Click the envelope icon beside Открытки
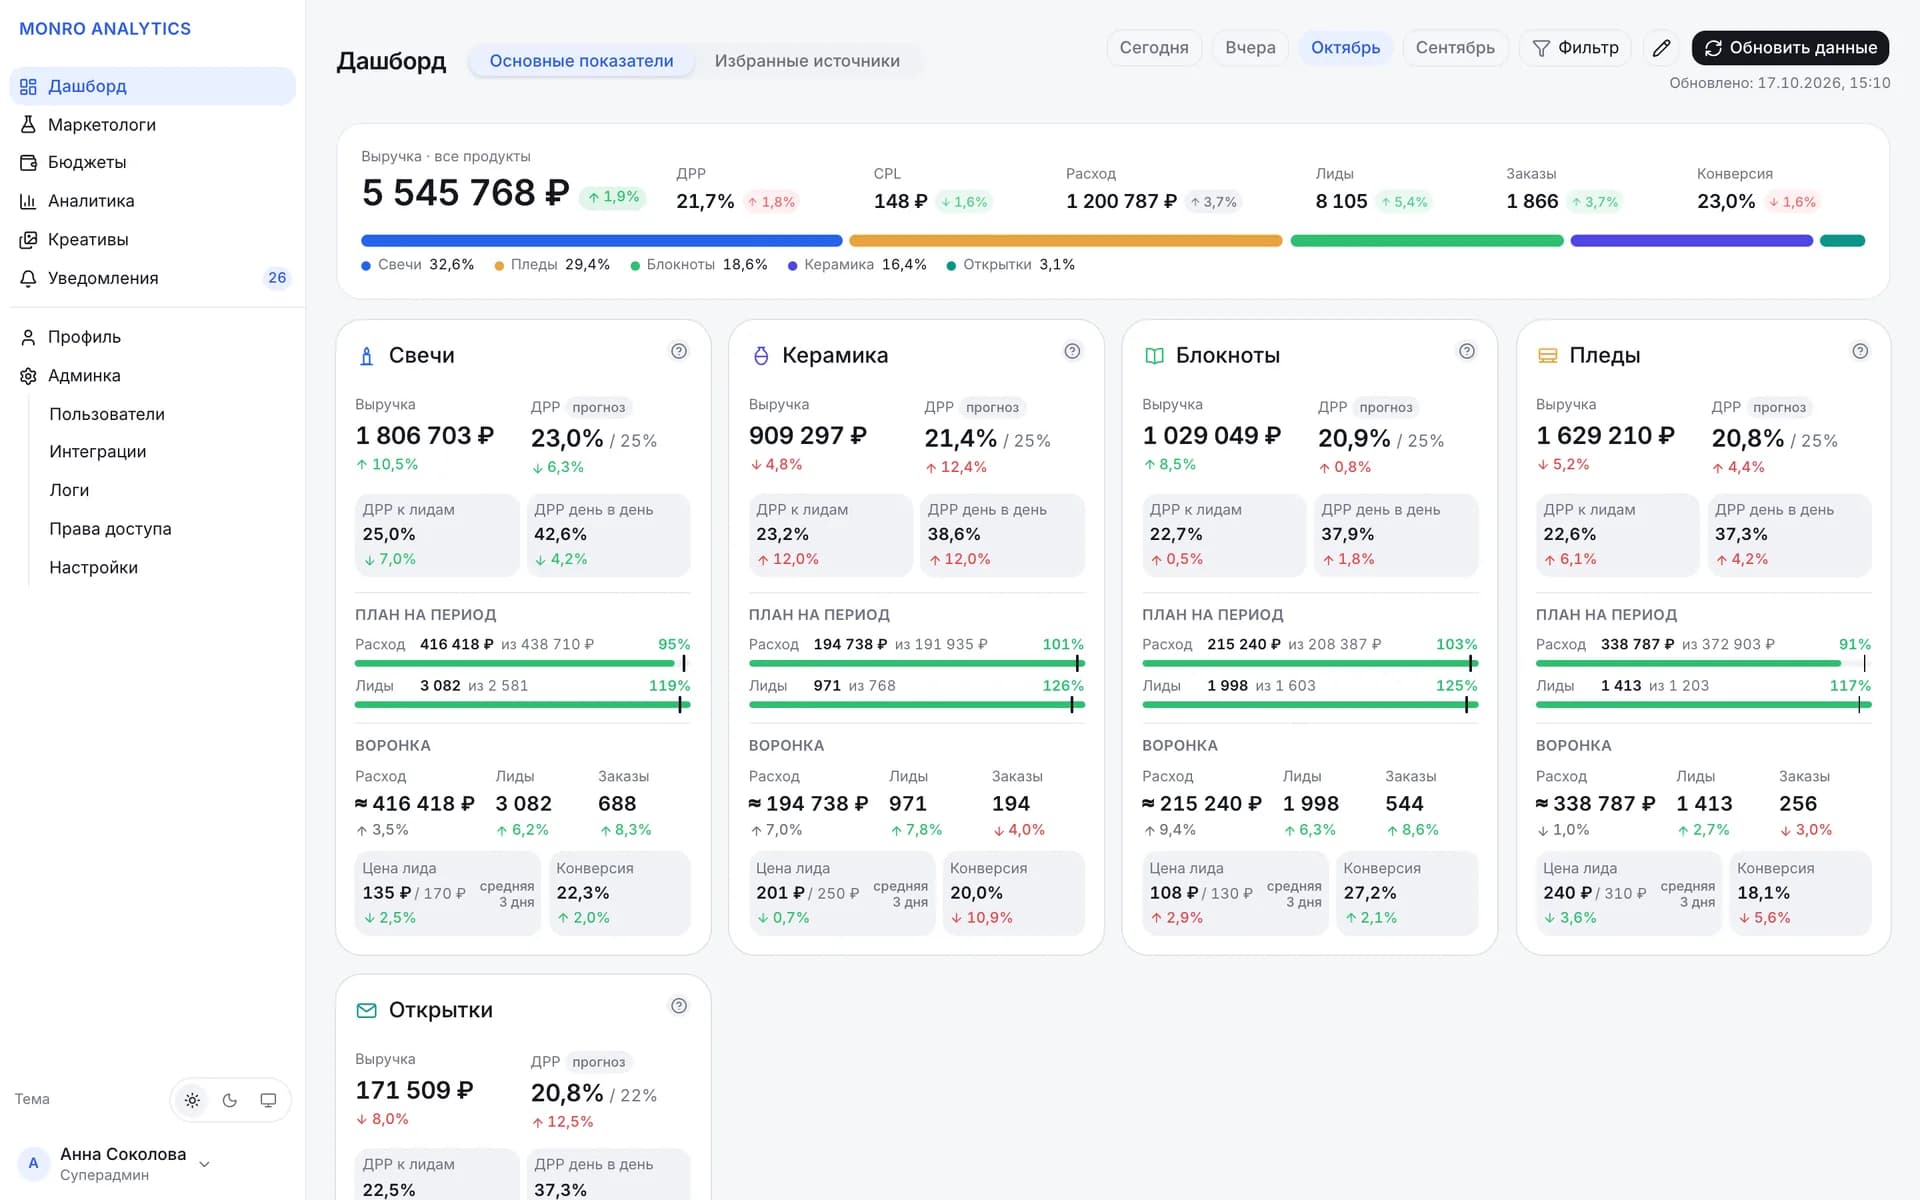The height and width of the screenshot is (1200, 1920). [366, 1010]
